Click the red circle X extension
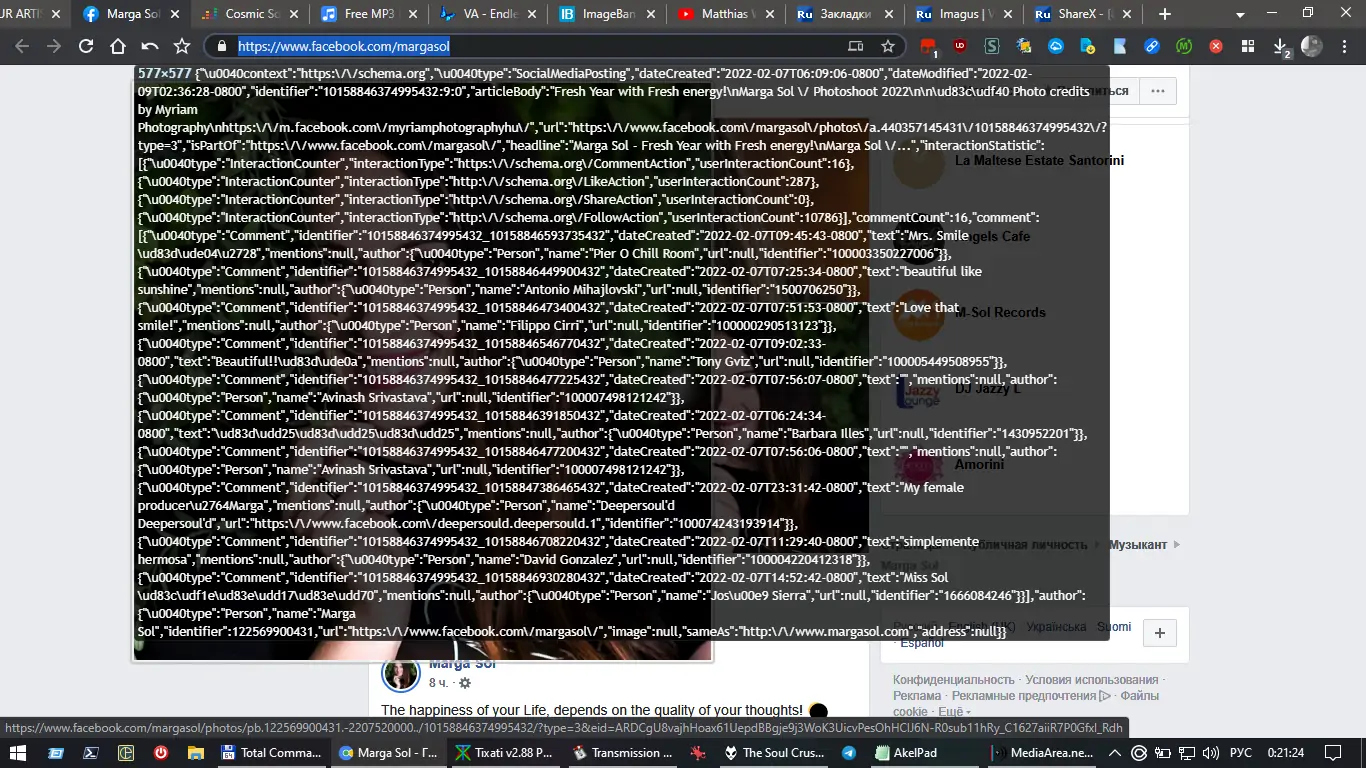Image resolution: width=1366 pixels, height=768 pixels. pos(1216,46)
